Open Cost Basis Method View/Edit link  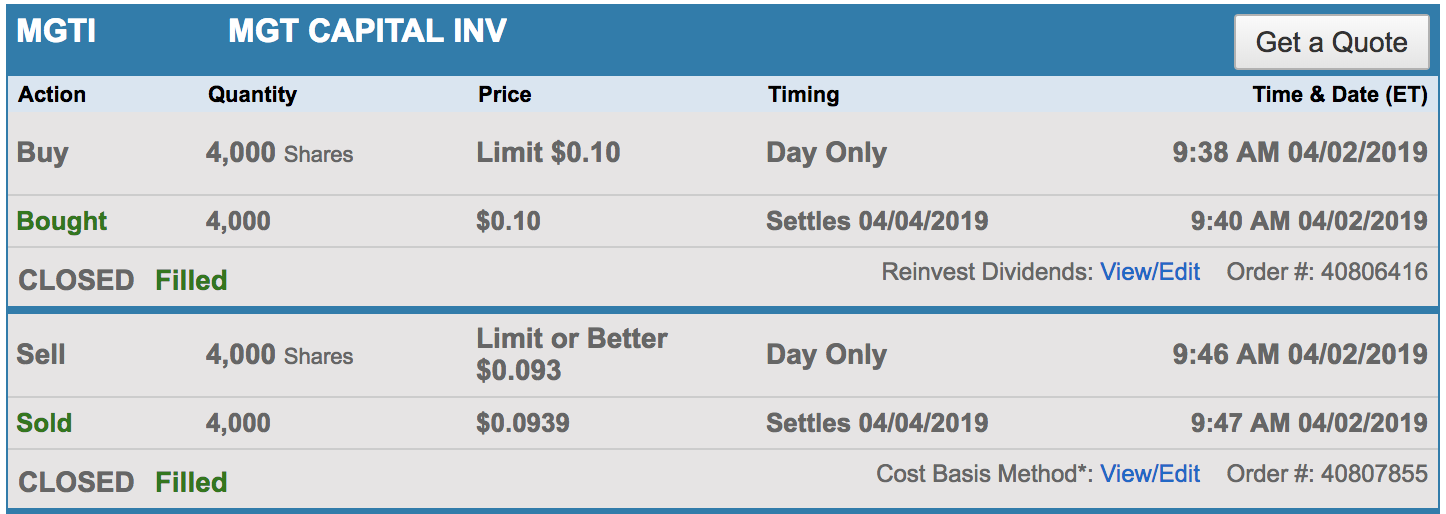tap(1150, 473)
